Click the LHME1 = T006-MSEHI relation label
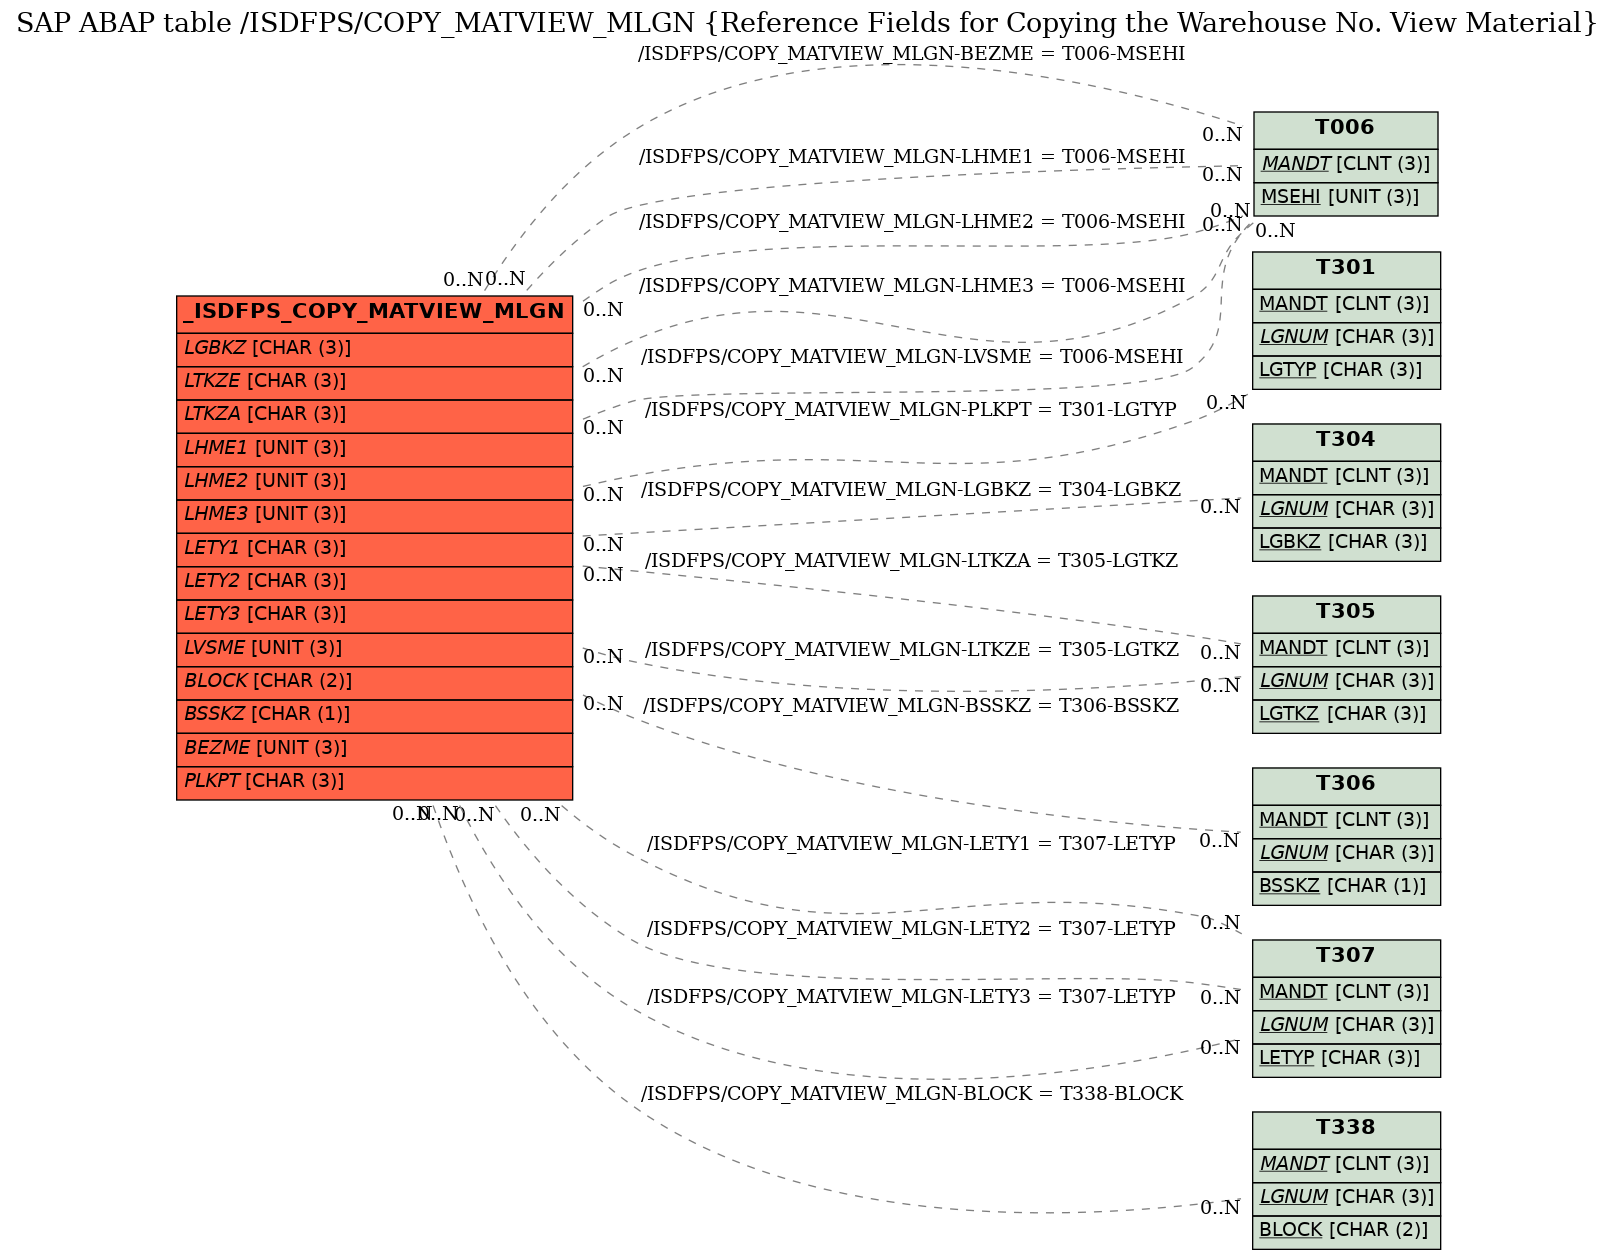The width and height of the screenshot is (1616, 1259). [911, 158]
